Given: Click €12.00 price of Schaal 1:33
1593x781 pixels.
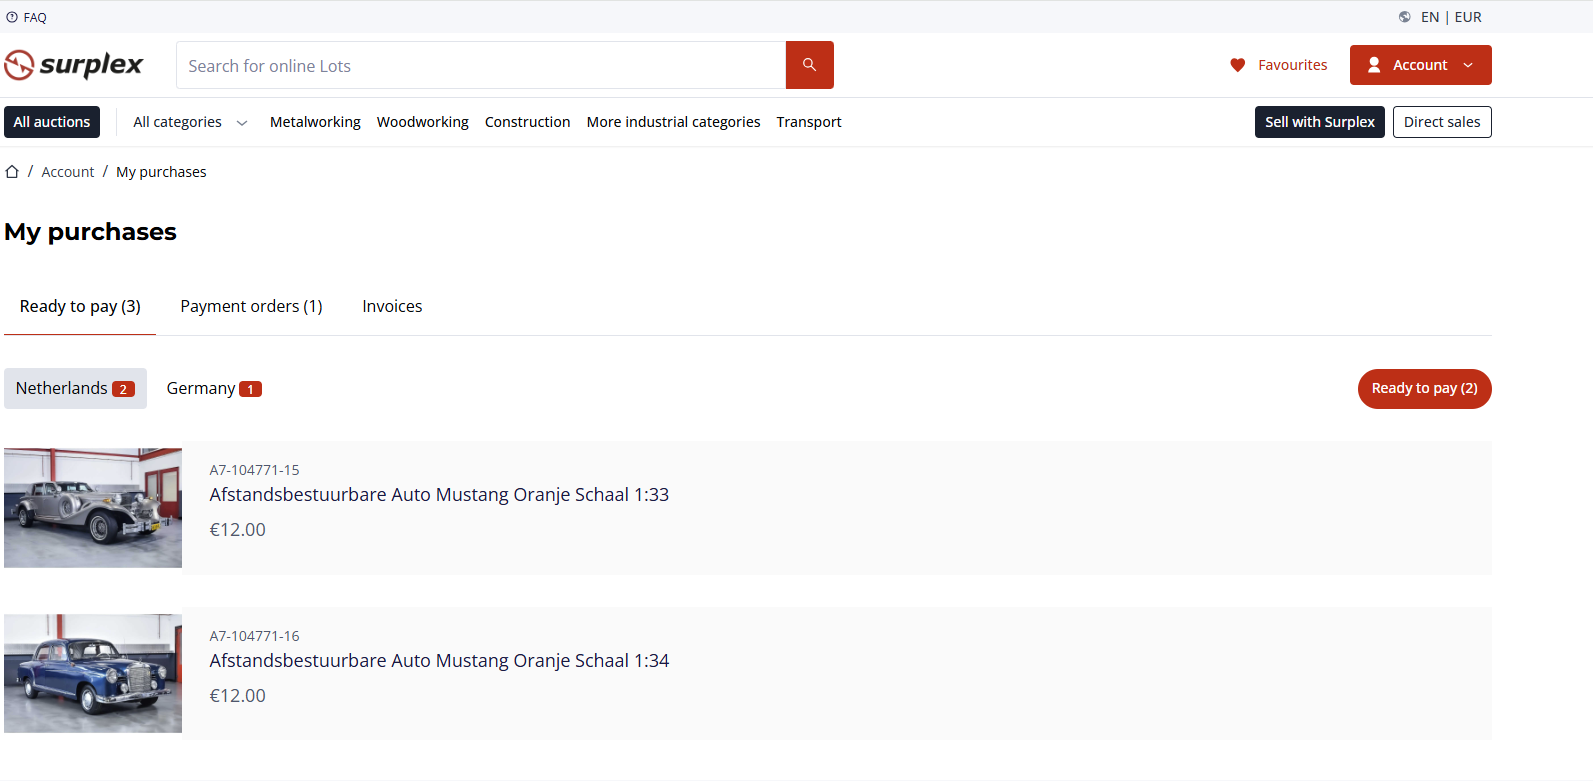Looking at the screenshot, I should pos(237,530).
